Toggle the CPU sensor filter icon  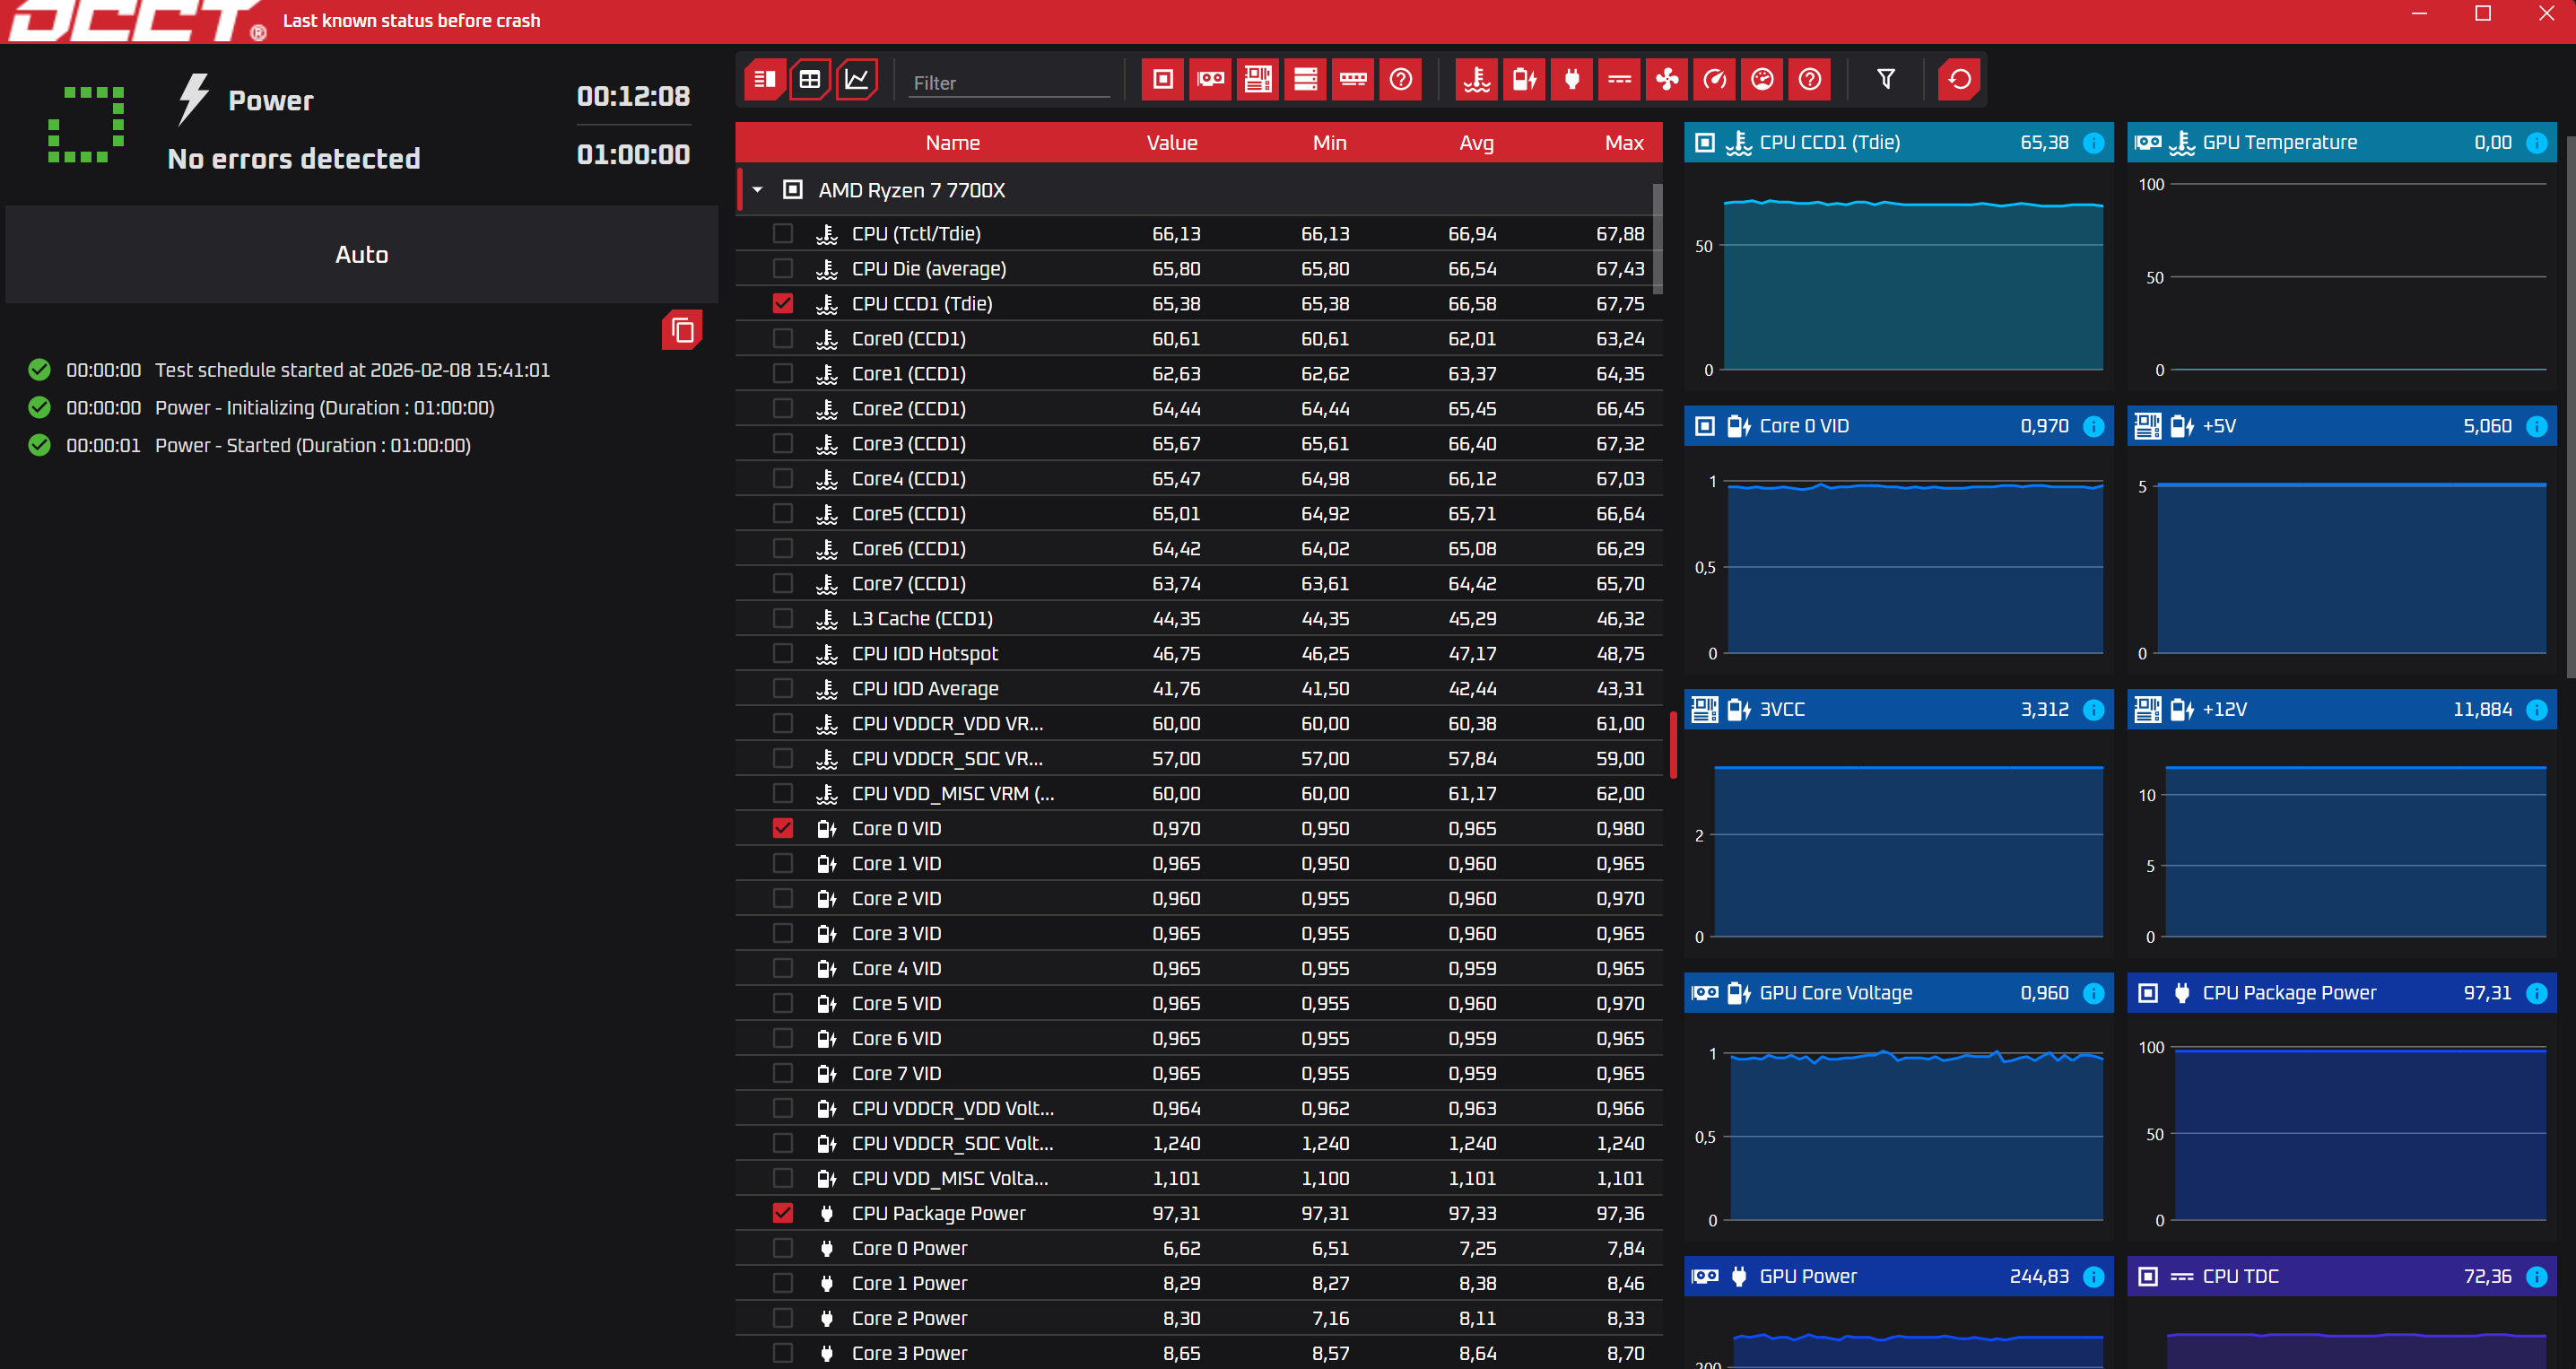pos(1163,79)
